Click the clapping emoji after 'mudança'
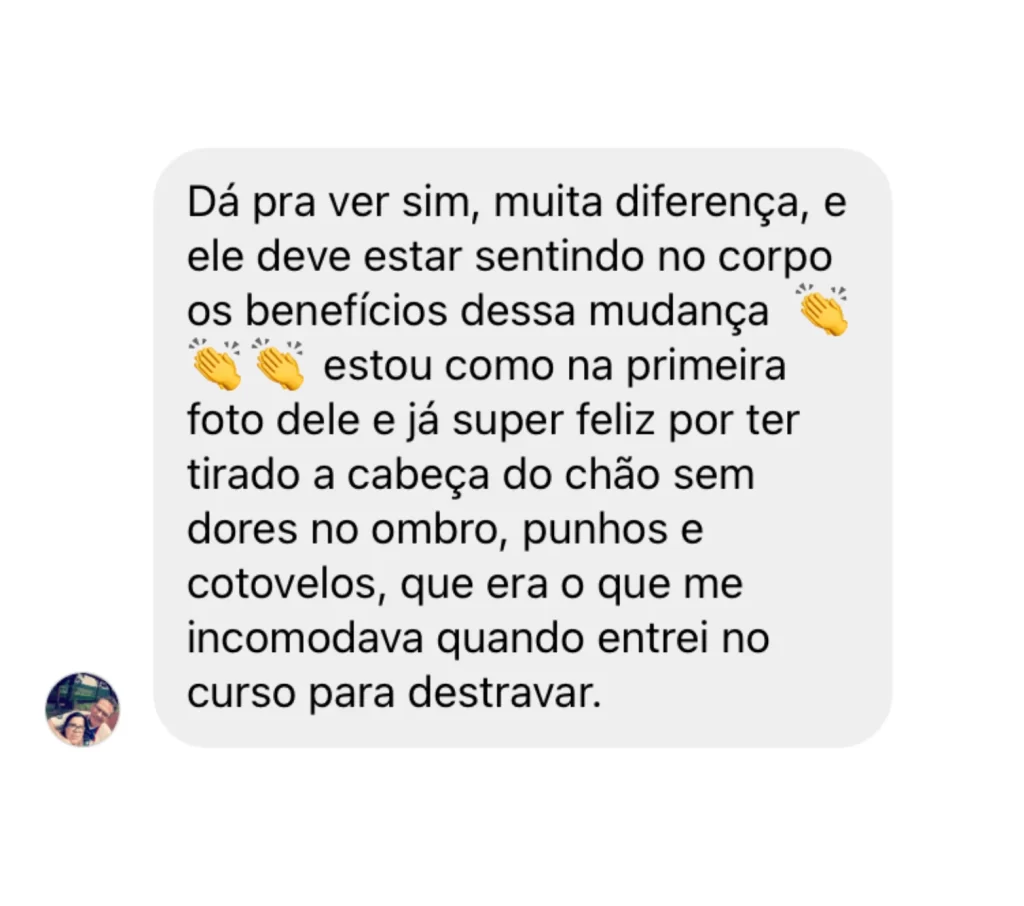 click(822, 310)
